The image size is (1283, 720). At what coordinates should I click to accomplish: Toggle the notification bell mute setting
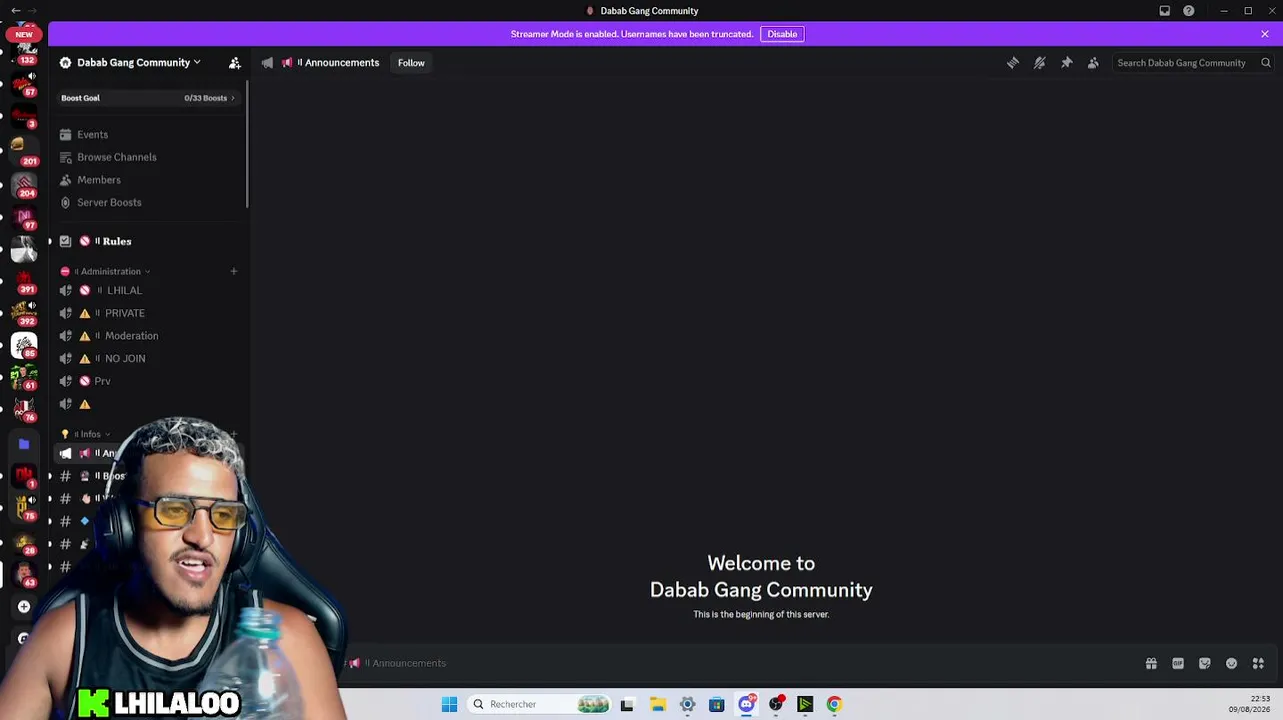pyautogui.click(x=1040, y=63)
